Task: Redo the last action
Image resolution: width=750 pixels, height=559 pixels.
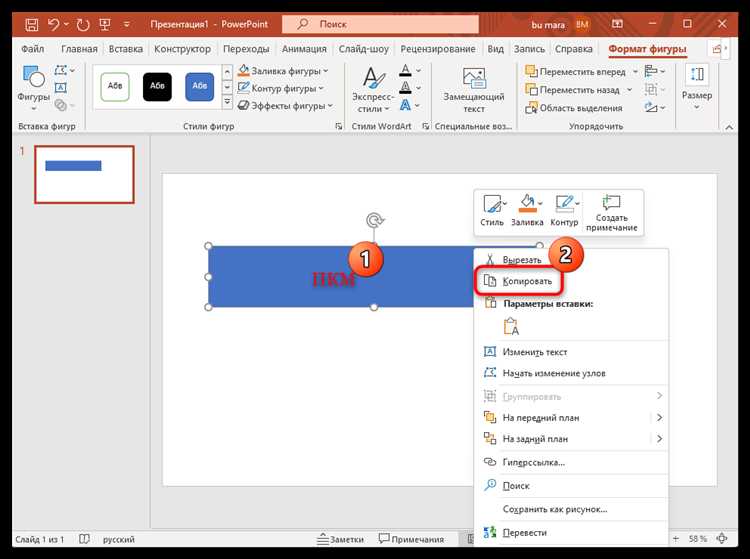Action: [83, 24]
